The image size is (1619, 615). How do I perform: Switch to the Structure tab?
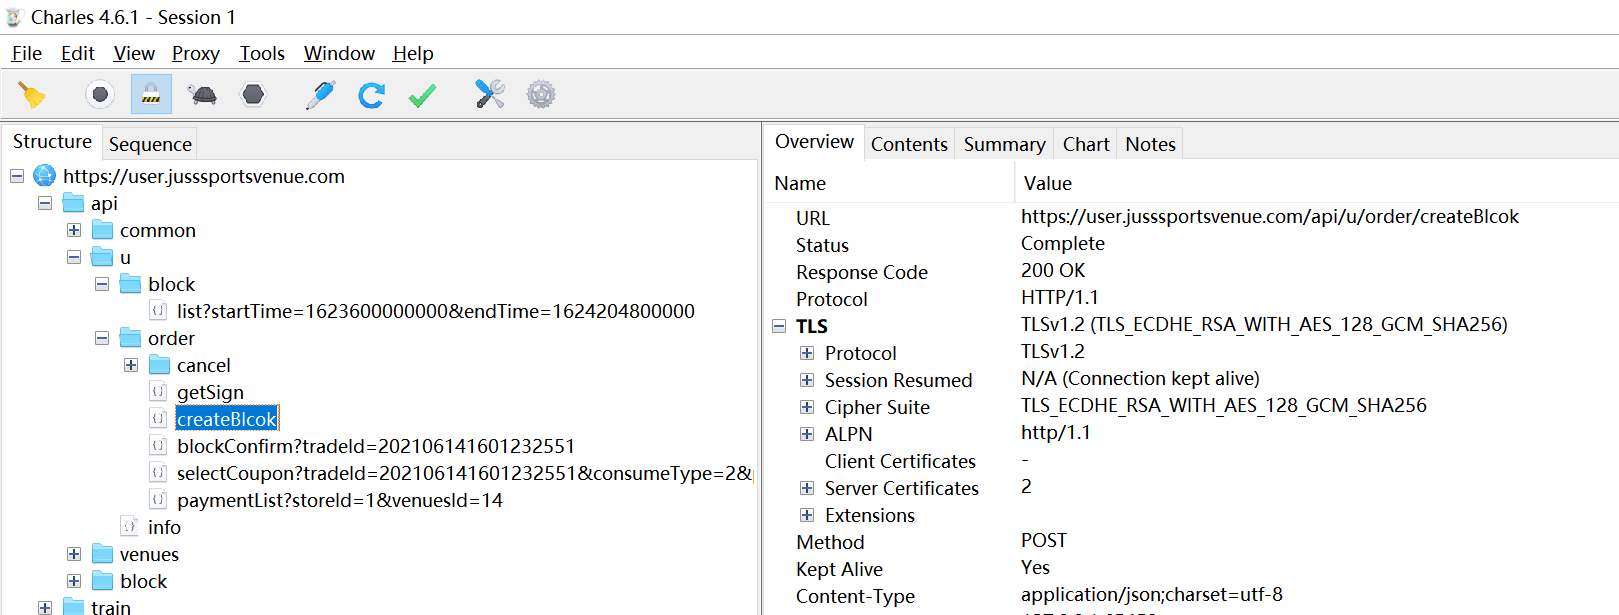pyautogui.click(x=52, y=142)
